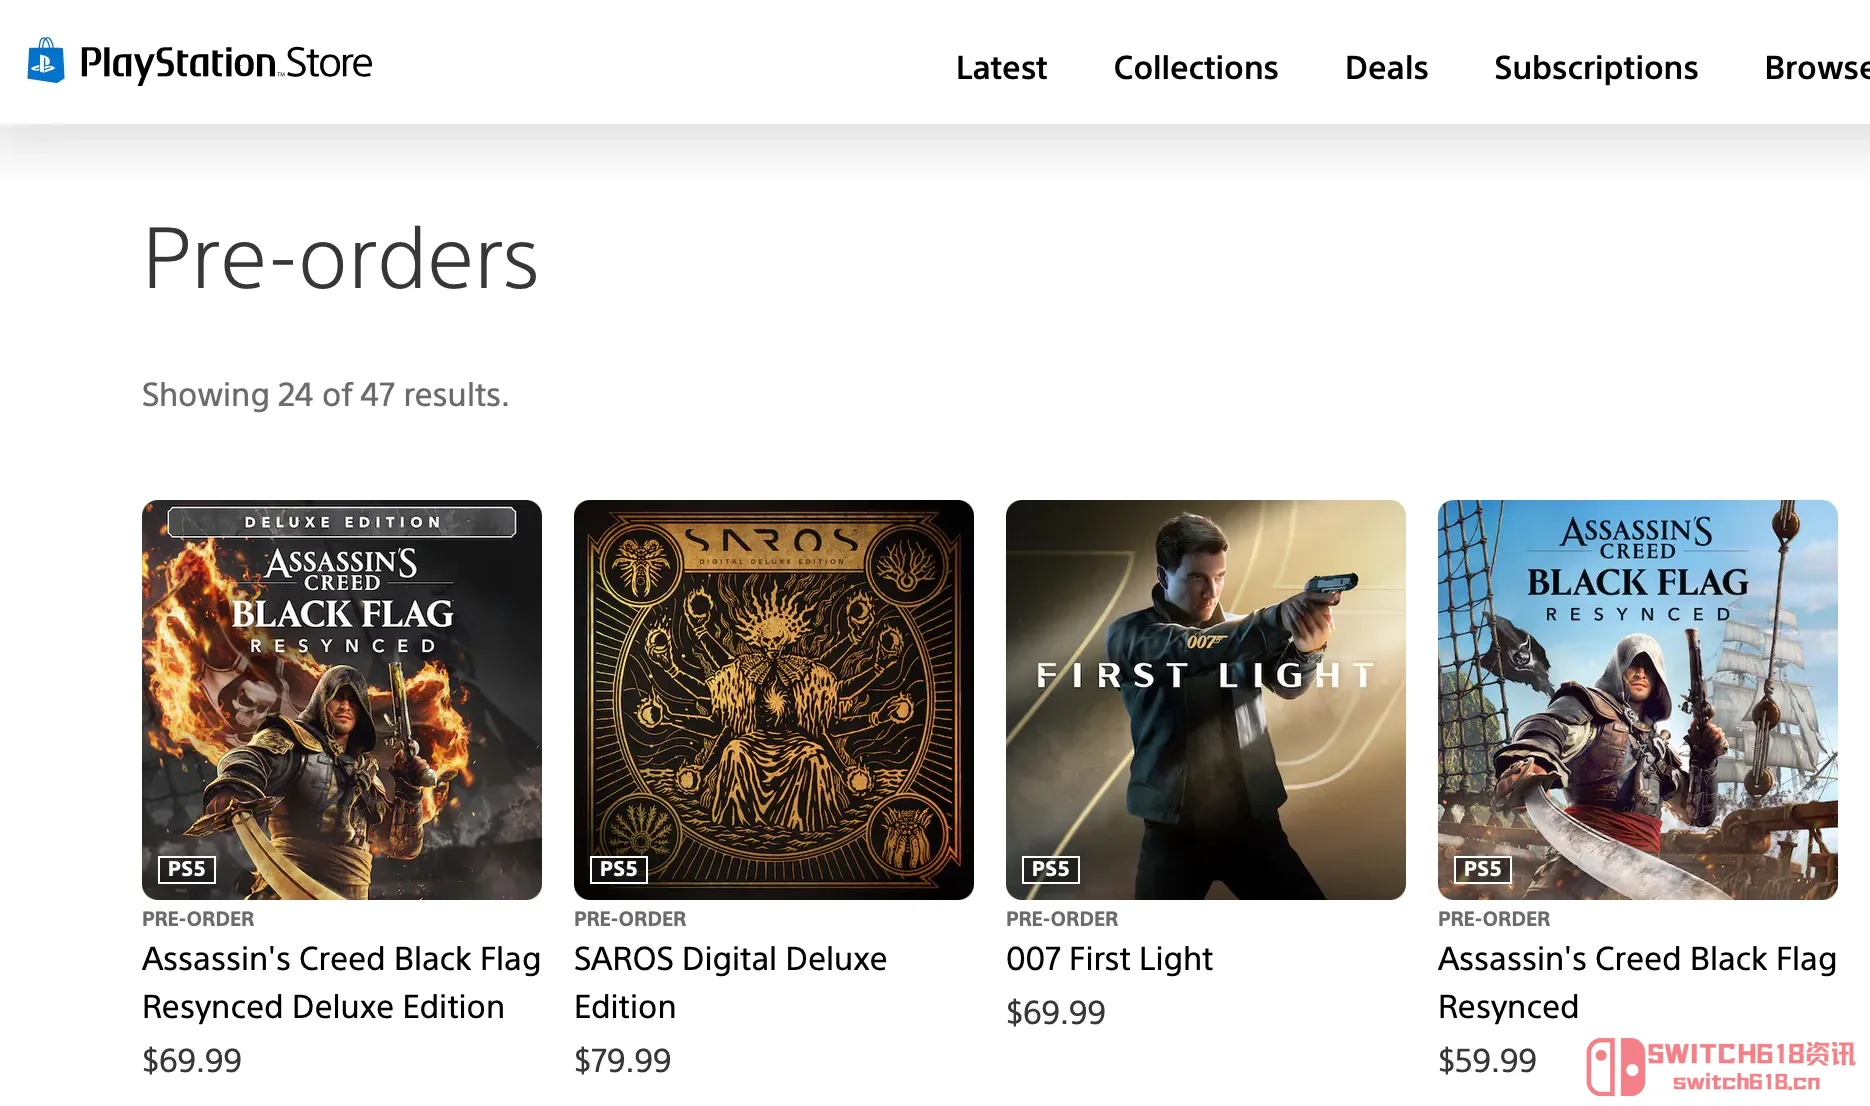Open Black Flag Resynced Deluxe Edition cover art
The image size is (1870, 1106).
tap(342, 699)
